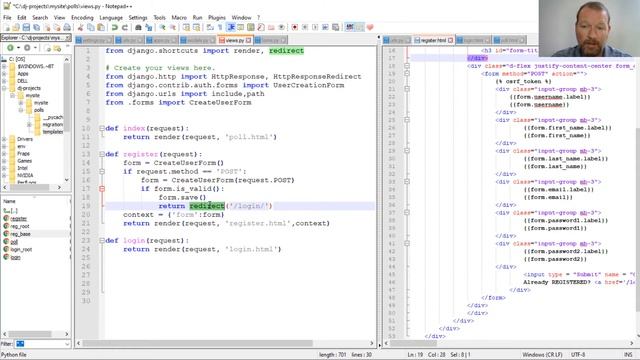The height and width of the screenshot is (360, 640).
Task: Select the templates folder in the tree
Action: tap(53, 132)
